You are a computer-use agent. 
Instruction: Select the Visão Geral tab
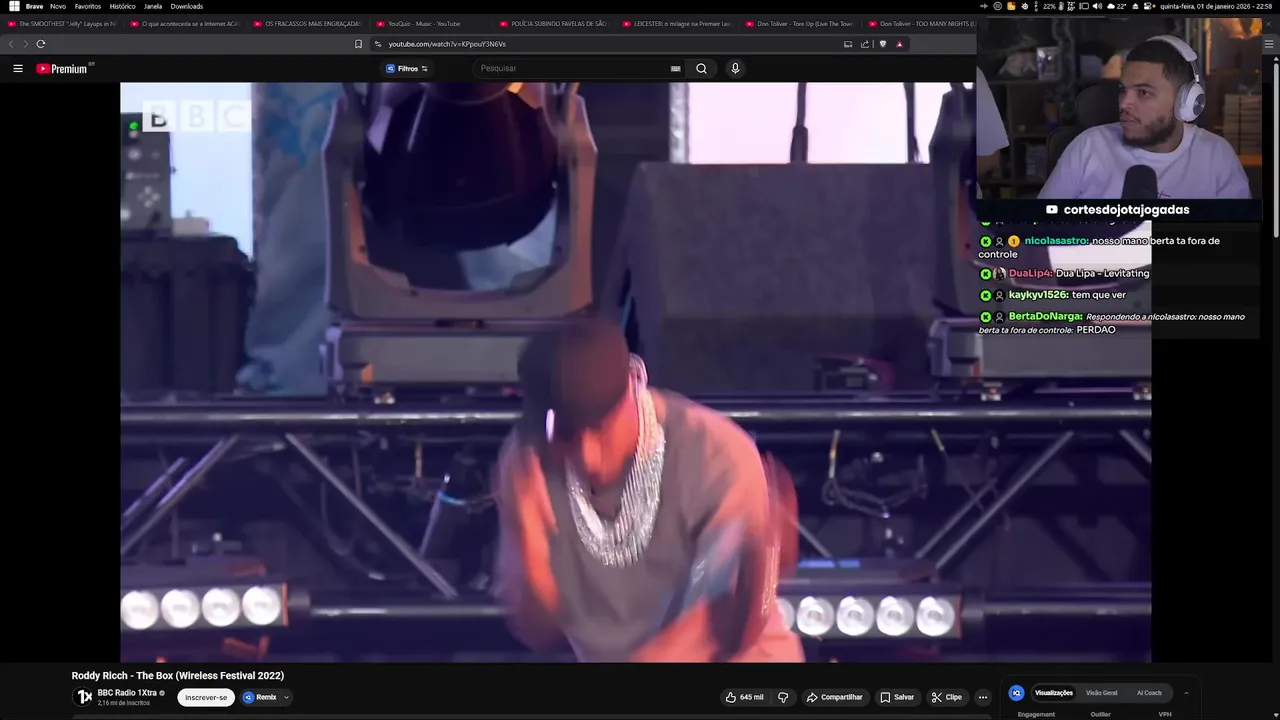pyautogui.click(x=1102, y=693)
